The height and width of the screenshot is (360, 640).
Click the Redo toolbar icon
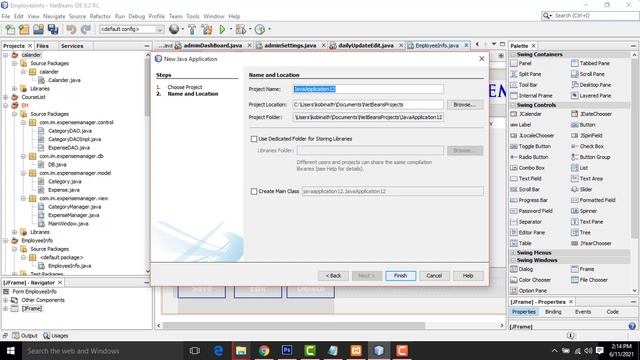click(86, 29)
